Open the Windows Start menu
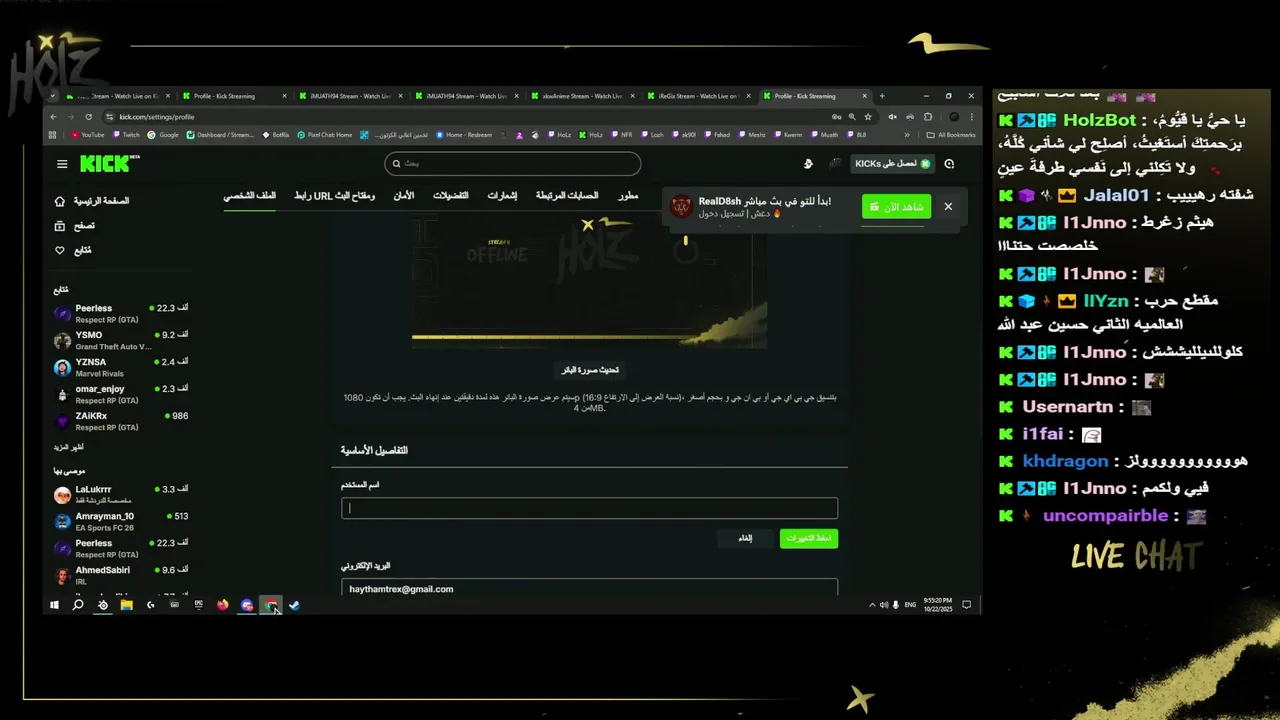1280x720 pixels. 54,605
